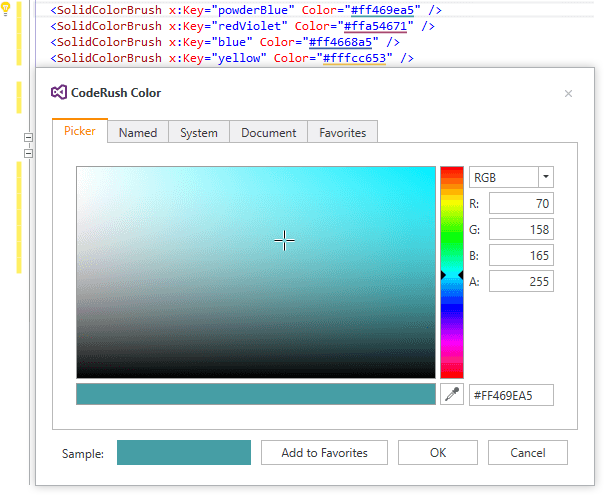This screenshot has width=604, height=495.
Task: Switch to the Named tab
Action: (138, 132)
